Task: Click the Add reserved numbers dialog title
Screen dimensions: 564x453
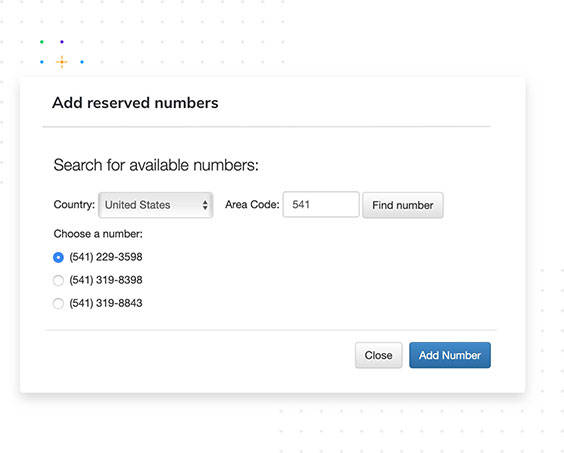Action: click(135, 103)
